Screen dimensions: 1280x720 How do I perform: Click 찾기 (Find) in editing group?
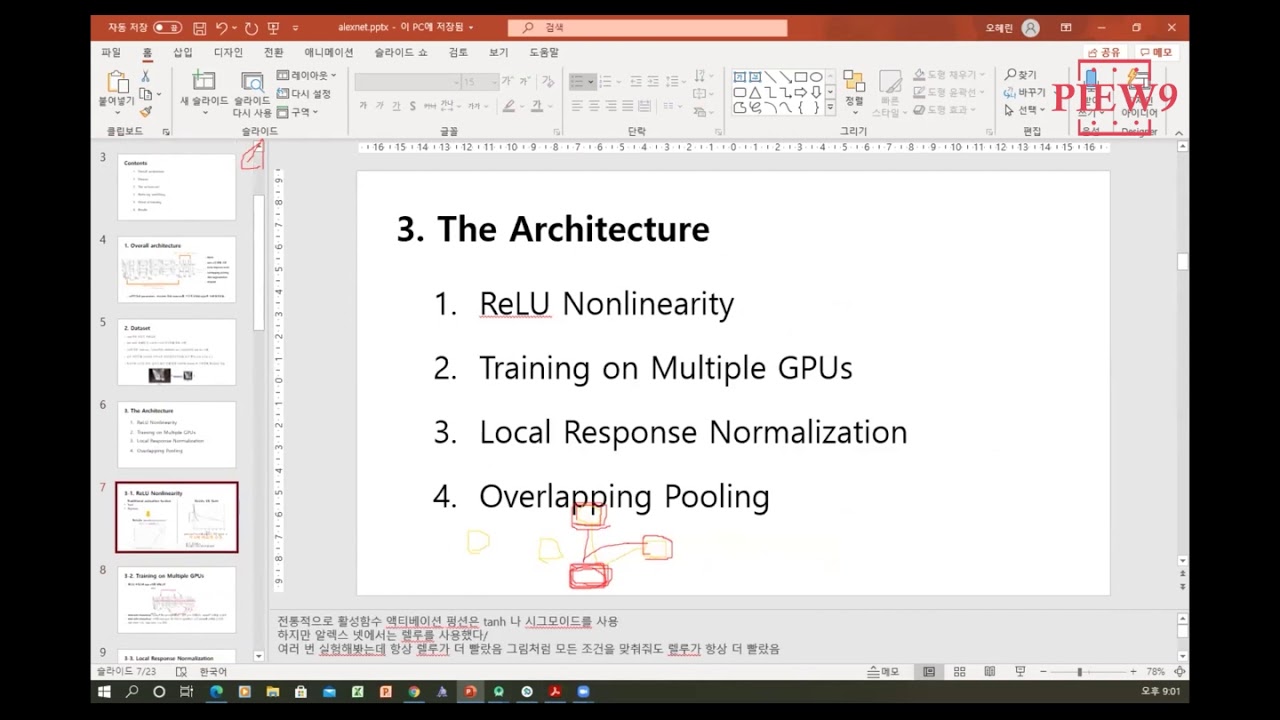(1021, 75)
